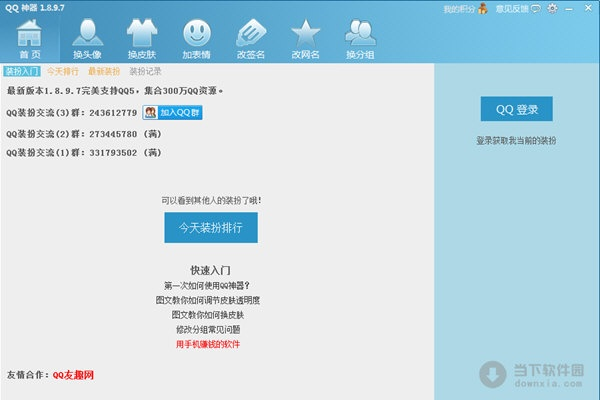Image resolution: width=600 pixels, height=400 pixels.
Task: Open QQ友趣网 partner link
Action: pos(73,375)
